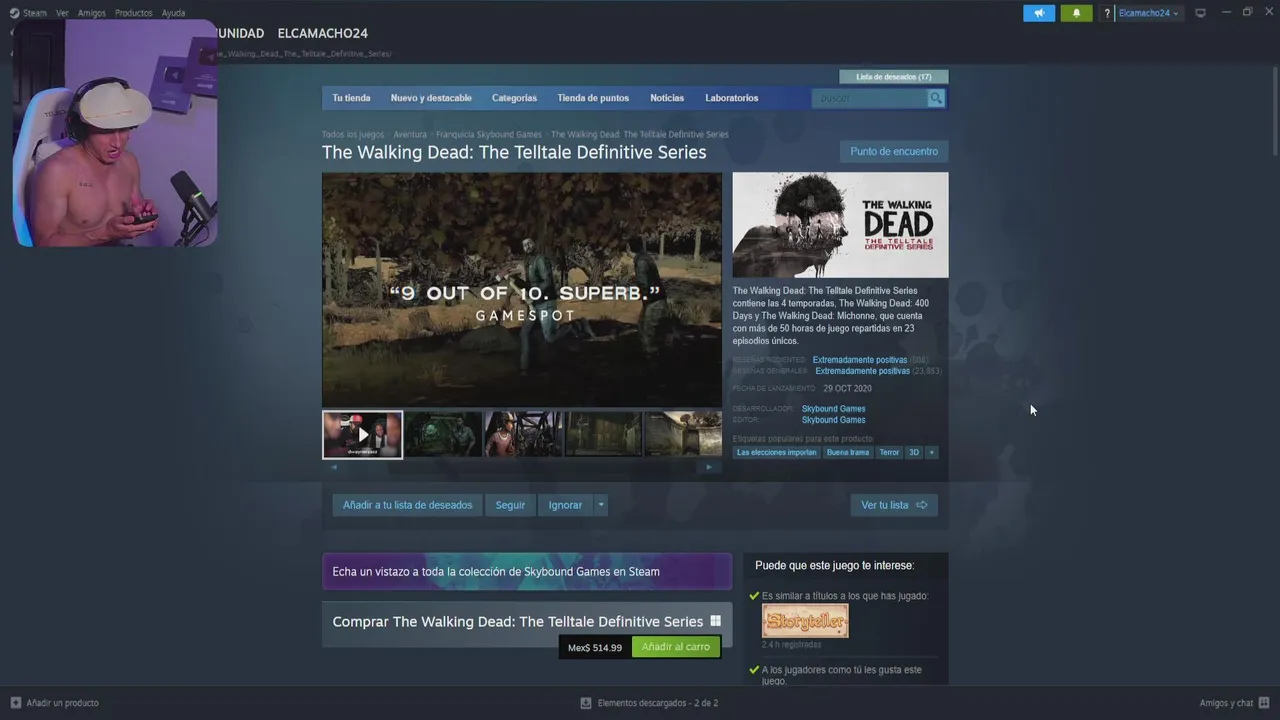Click the Punto de encuentro button
Viewport: 1280px width, 720px height.
894,151
